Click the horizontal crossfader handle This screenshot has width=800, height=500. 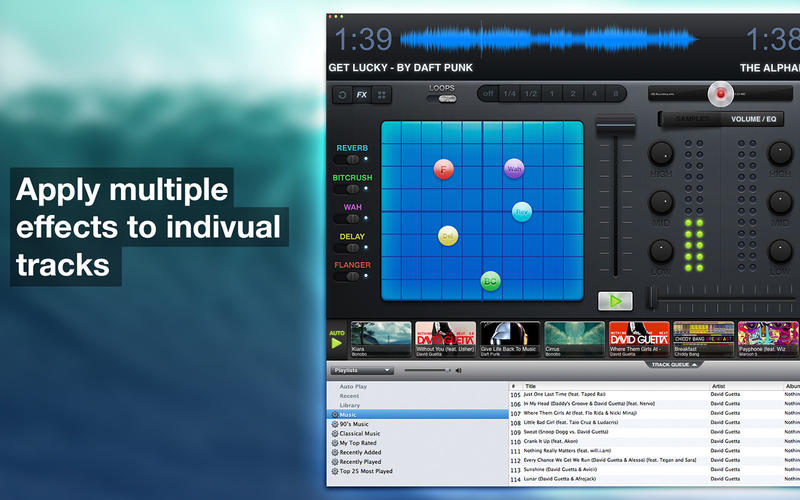pyautogui.click(x=652, y=298)
